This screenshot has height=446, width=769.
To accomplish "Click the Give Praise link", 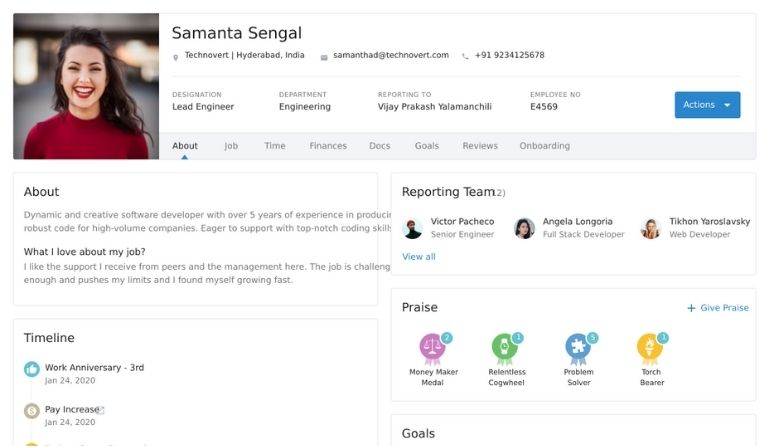I will [x=718, y=308].
